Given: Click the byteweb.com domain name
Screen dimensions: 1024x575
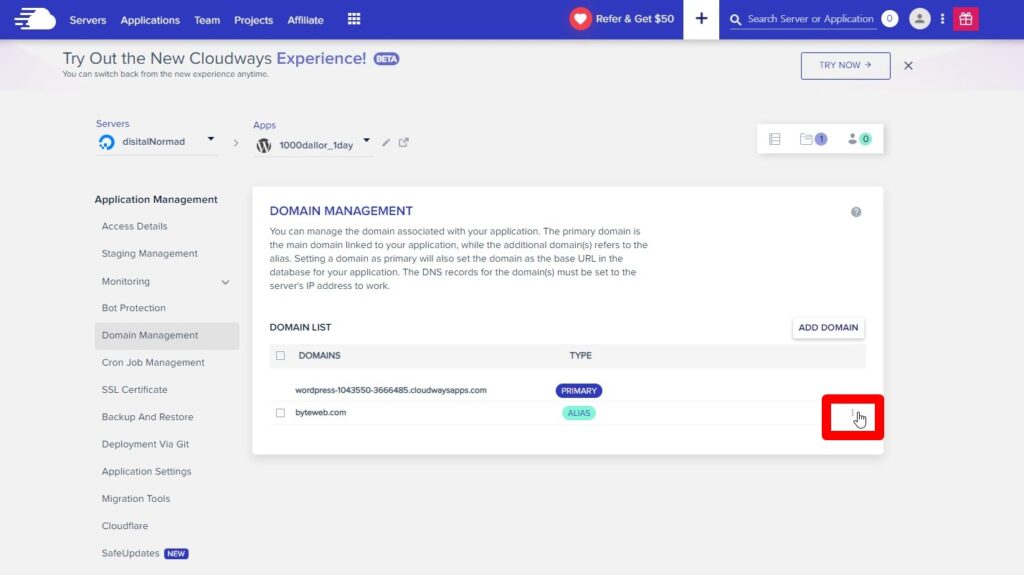Looking at the screenshot, I should (321, 412).
